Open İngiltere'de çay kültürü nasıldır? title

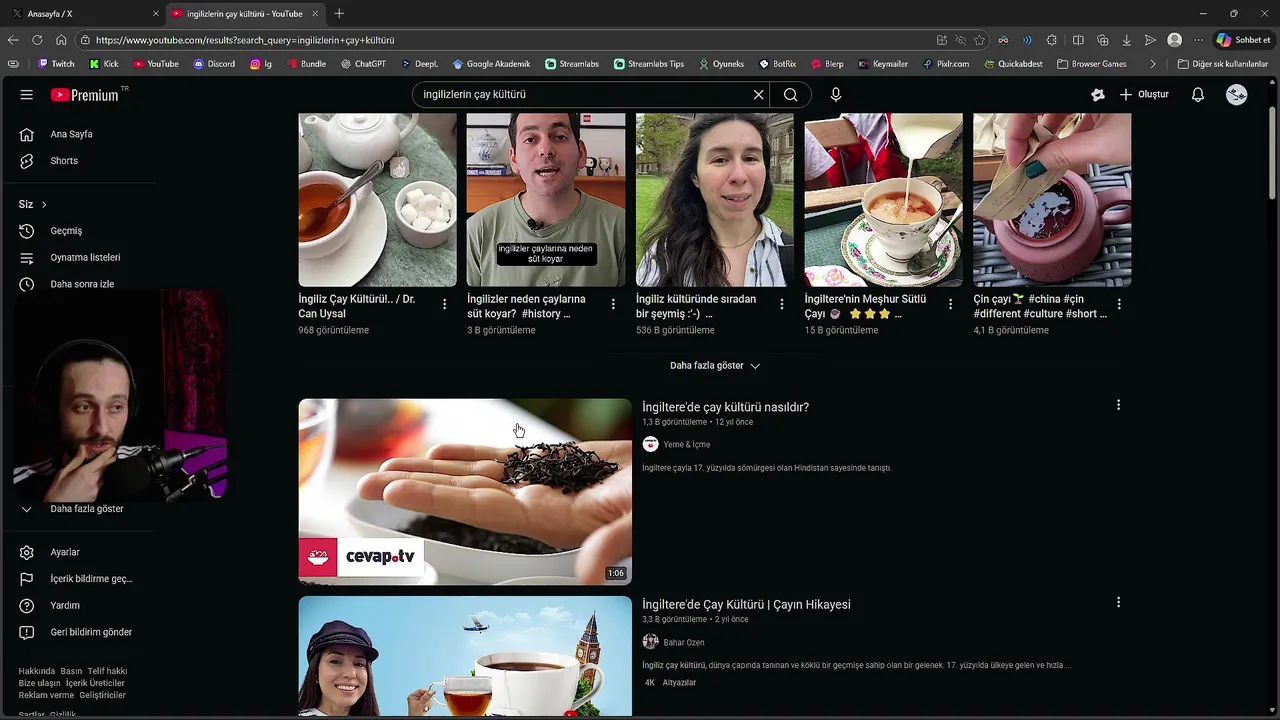click(x=725, y=407)
